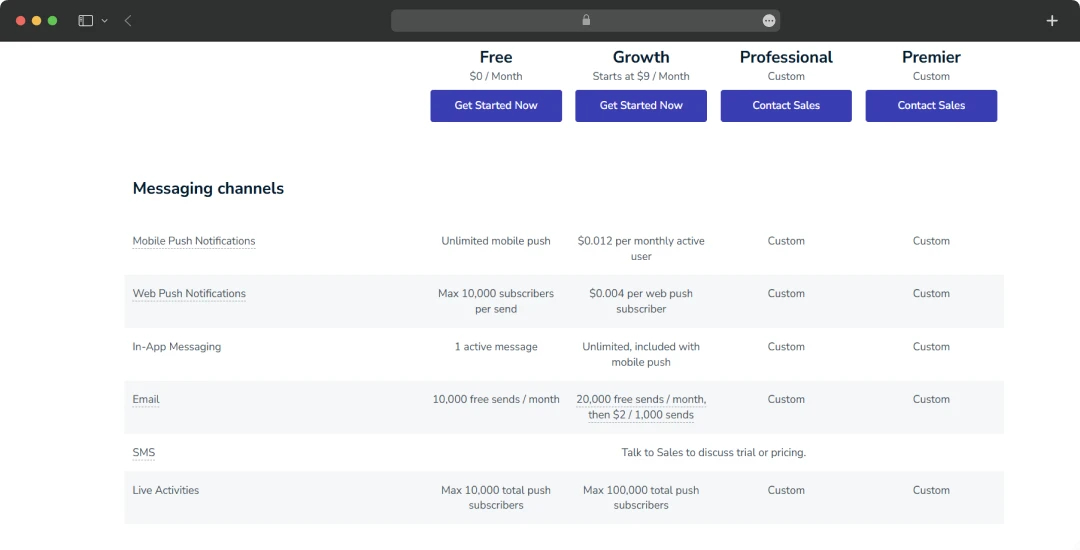Click the Free plan title
This screenshot has height=550, width=1080.
coord(496,57)
